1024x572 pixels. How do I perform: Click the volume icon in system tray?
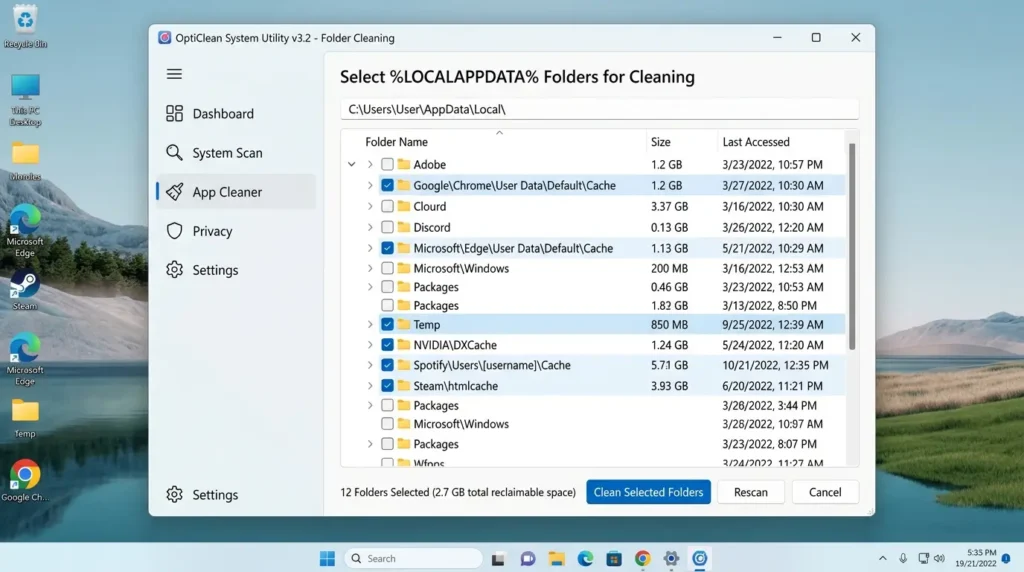click(x=939, y=558)
